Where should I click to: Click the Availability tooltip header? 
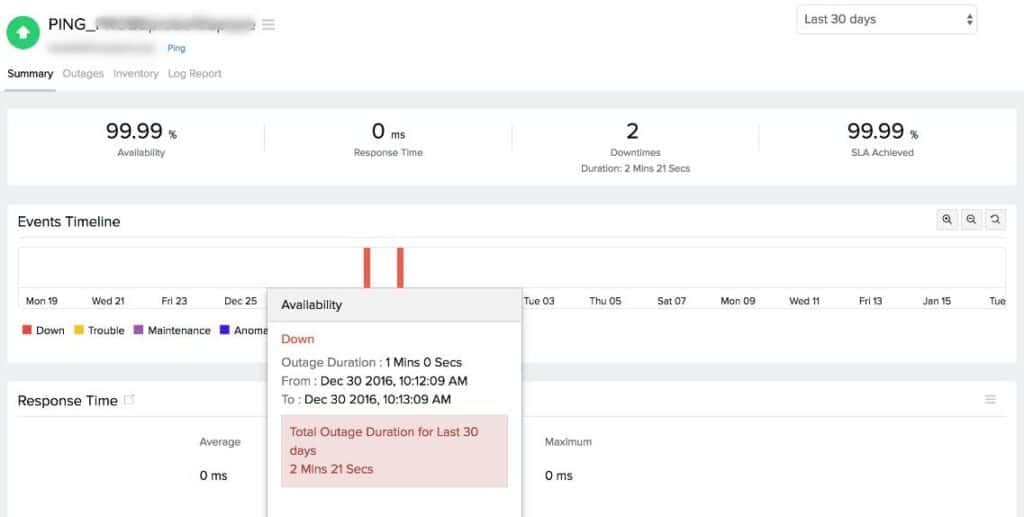(394, 305)
